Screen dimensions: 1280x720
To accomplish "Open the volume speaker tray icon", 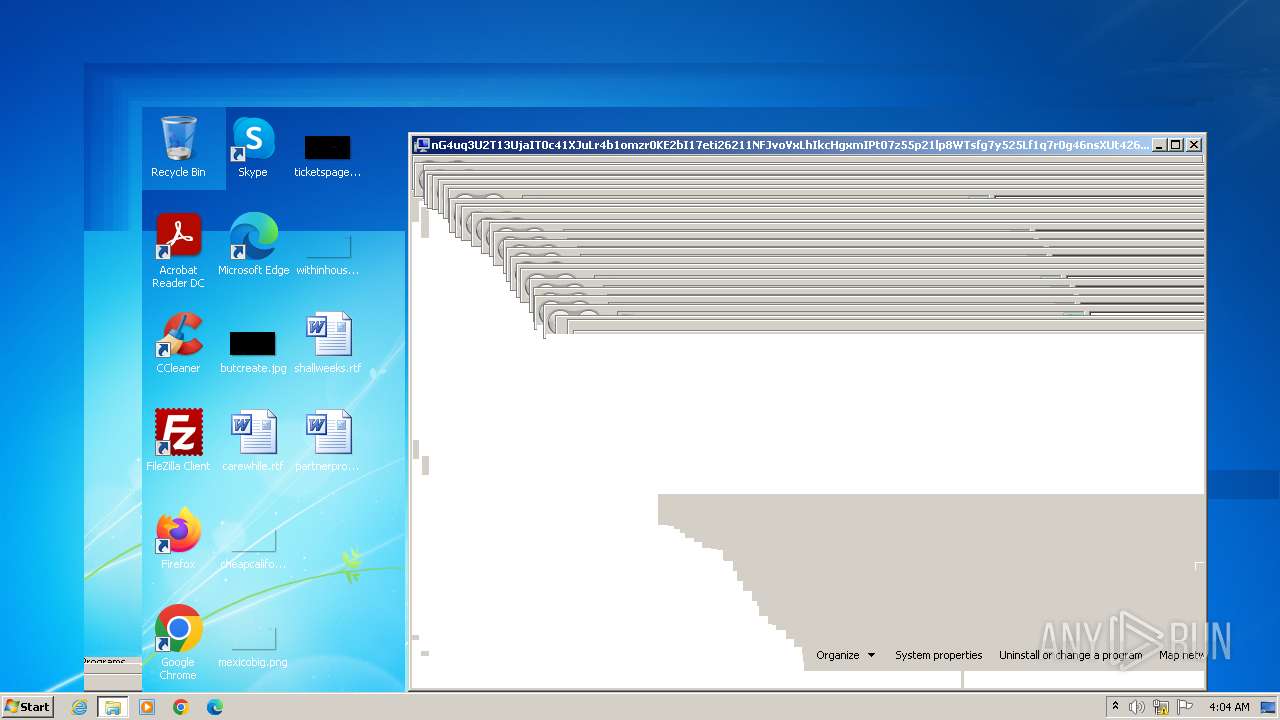I will [1137, 707].
